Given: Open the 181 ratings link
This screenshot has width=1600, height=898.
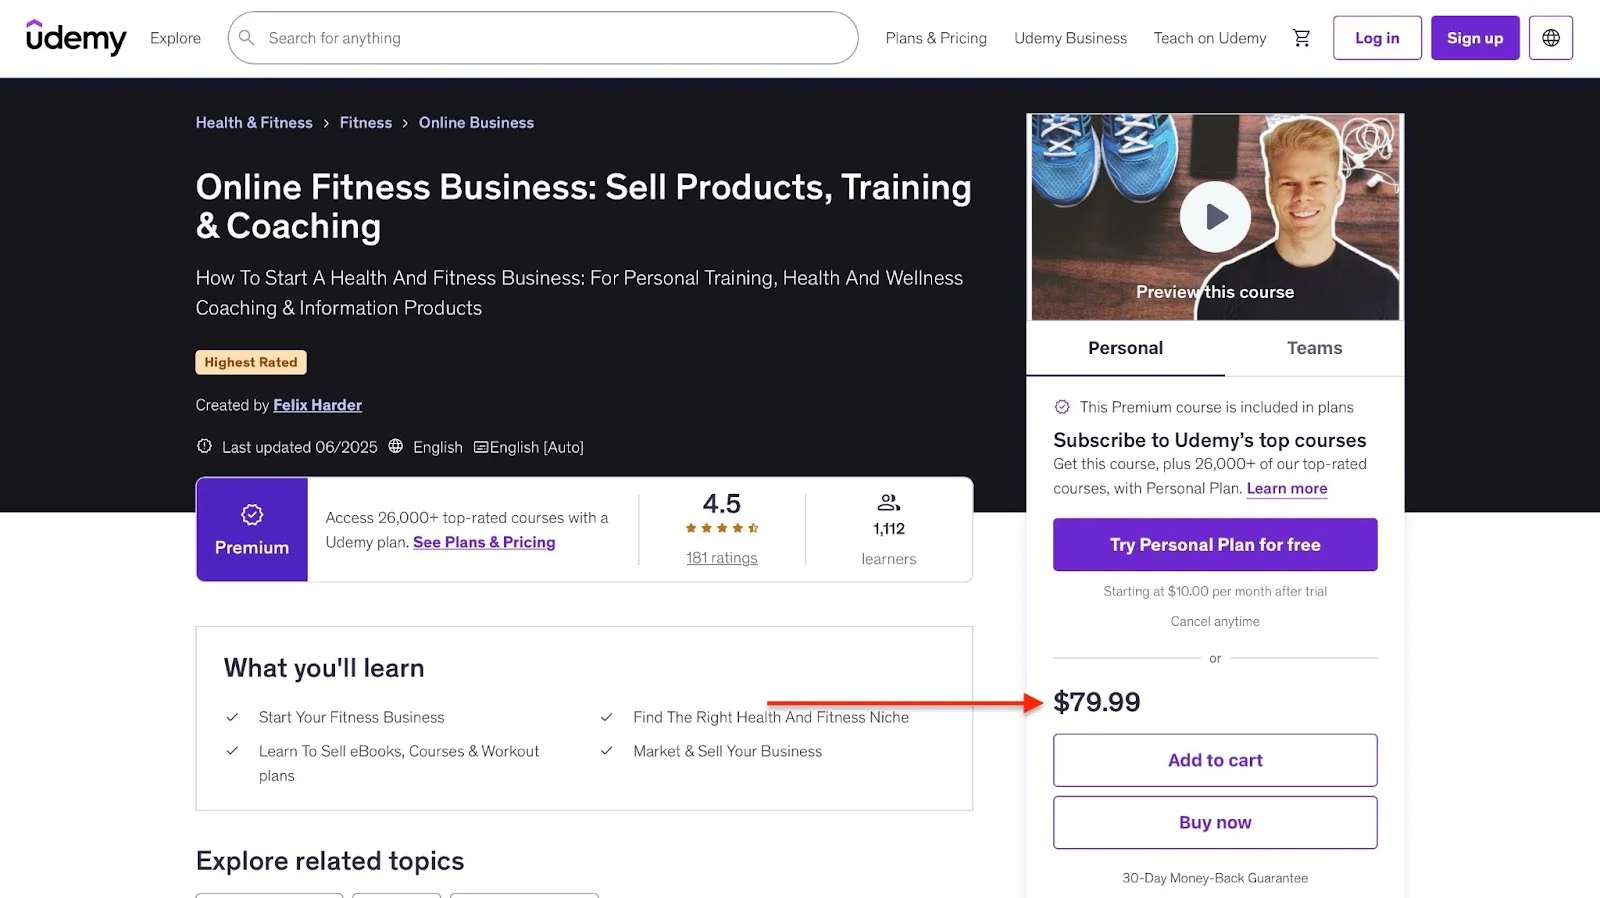Looking at the screenshot, I should (722, 558).
